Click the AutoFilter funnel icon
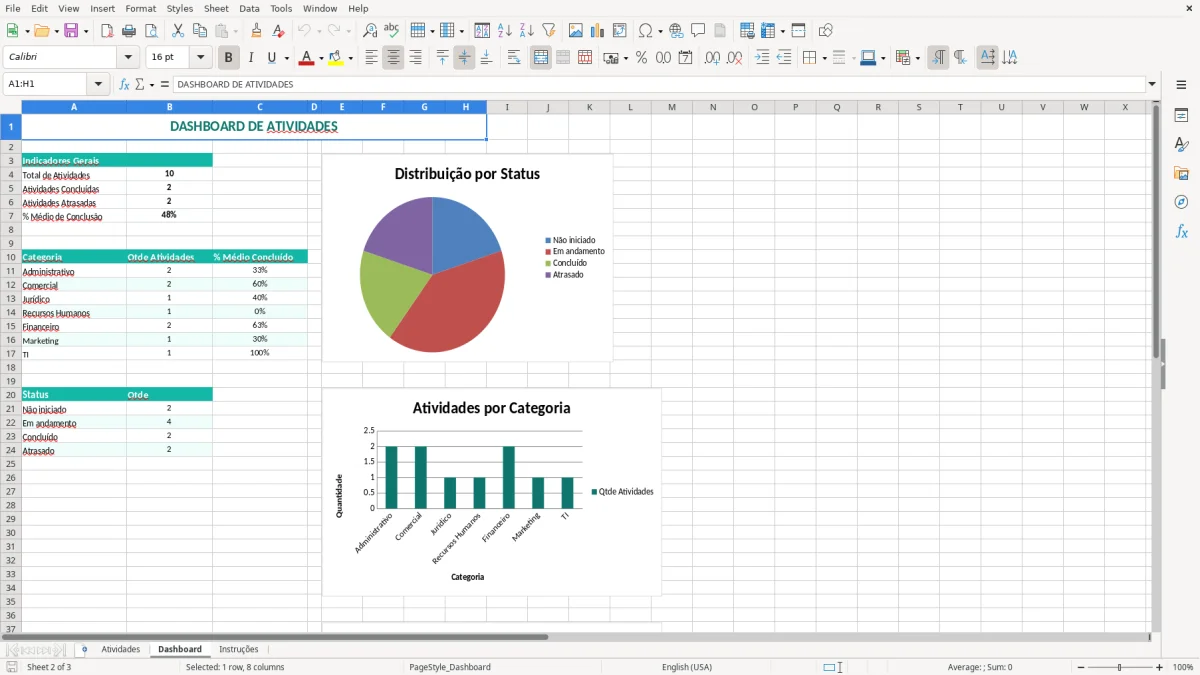 click(549, 31)
